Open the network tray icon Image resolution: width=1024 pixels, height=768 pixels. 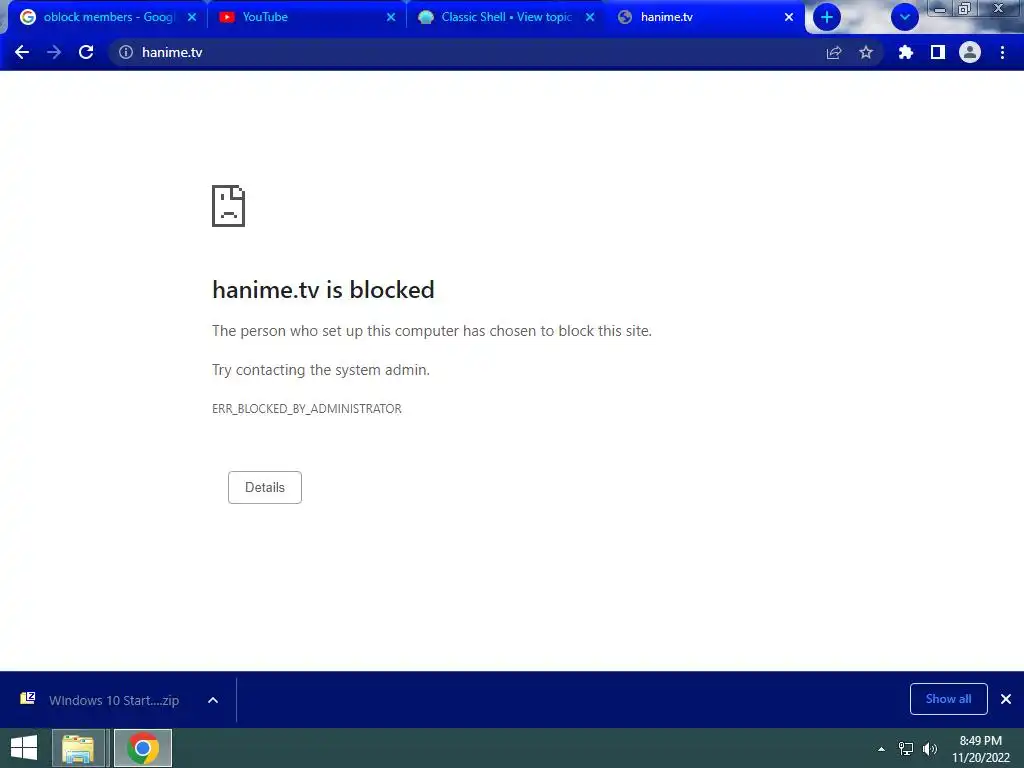[x=906, y=749]
